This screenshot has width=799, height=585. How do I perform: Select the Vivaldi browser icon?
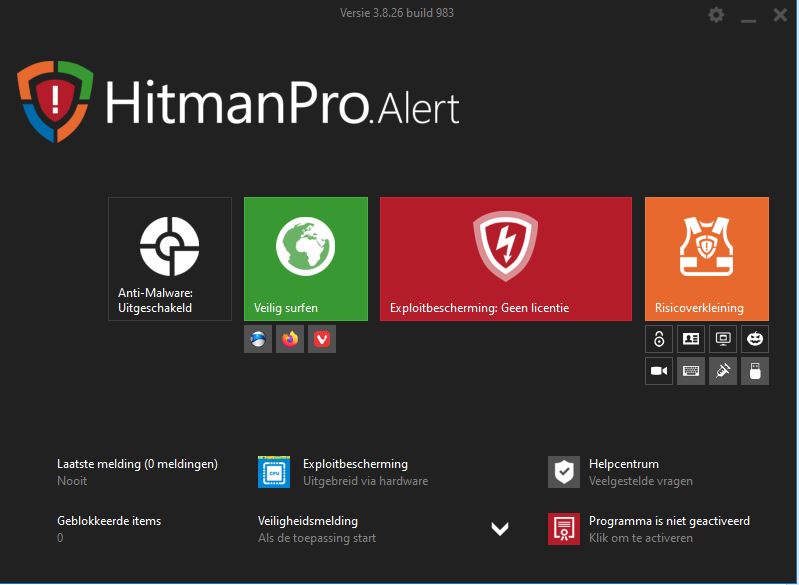click(322, 339)
